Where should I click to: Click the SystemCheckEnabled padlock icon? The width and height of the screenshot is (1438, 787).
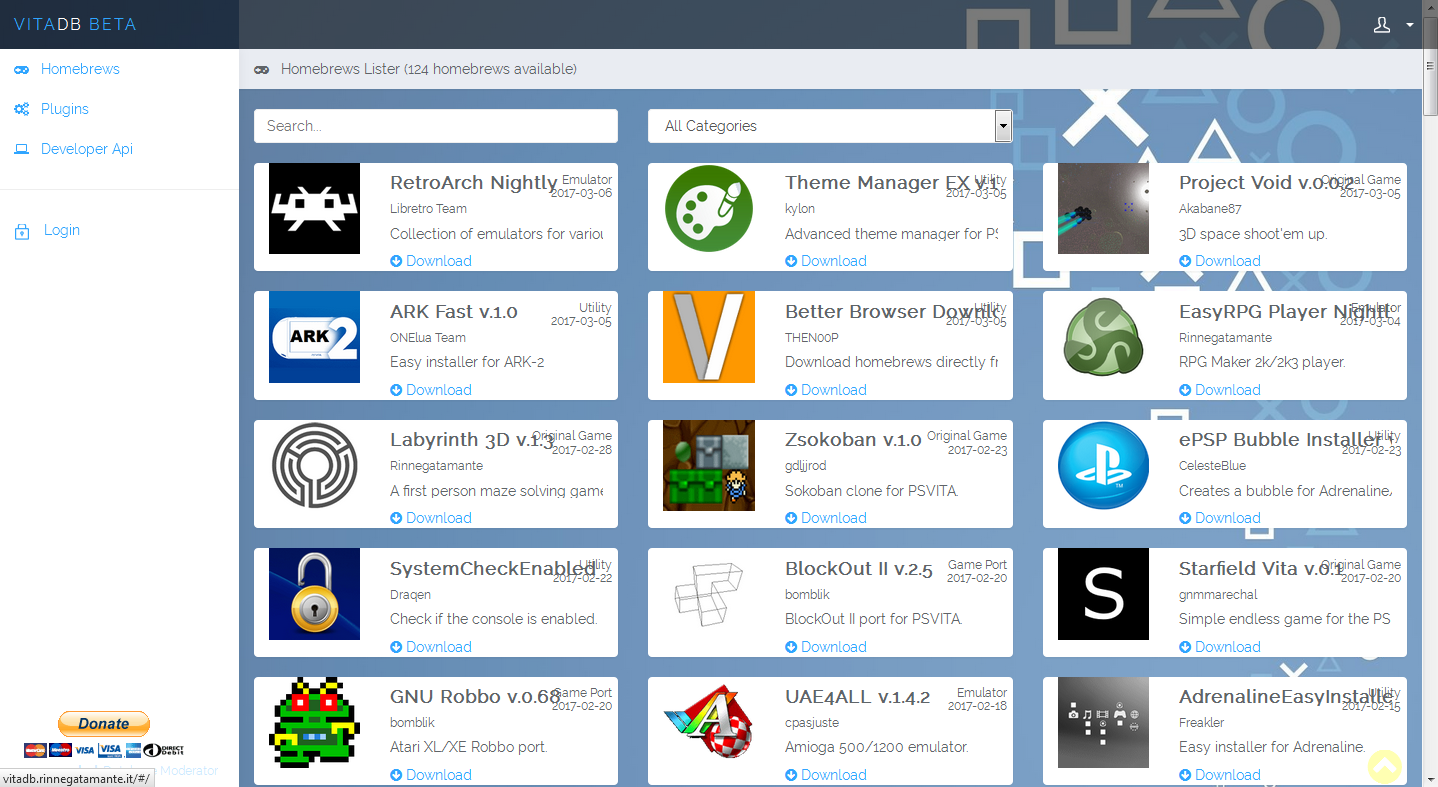[314, 594]
